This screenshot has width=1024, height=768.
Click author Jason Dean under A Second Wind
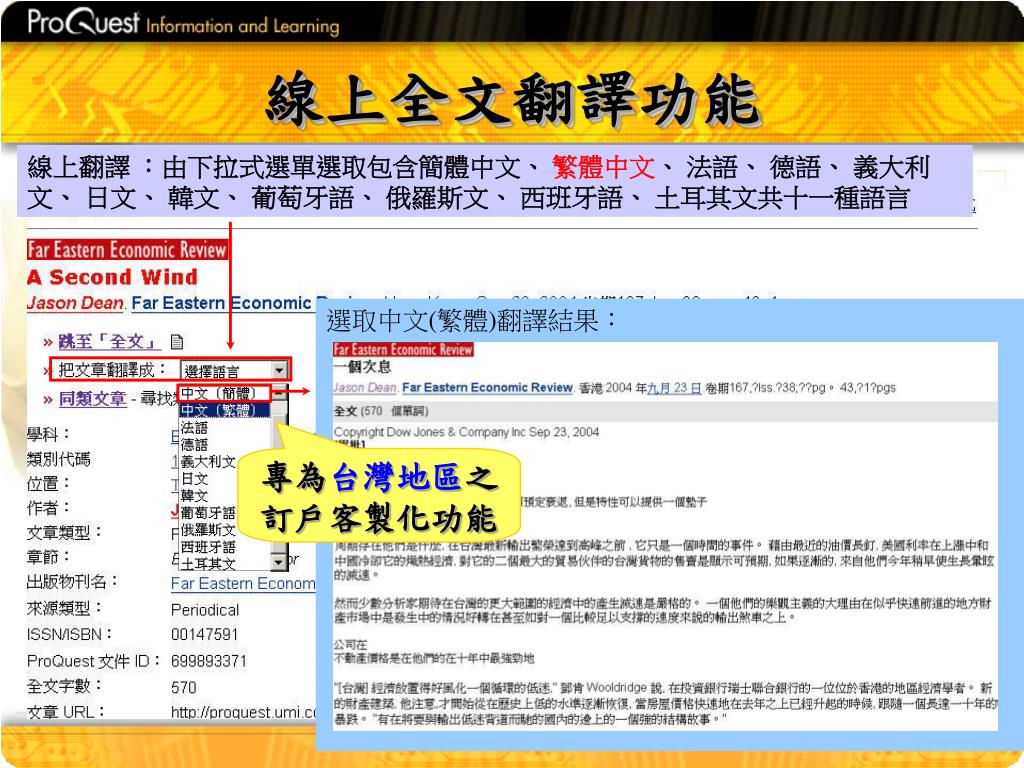tap(75, 303)
